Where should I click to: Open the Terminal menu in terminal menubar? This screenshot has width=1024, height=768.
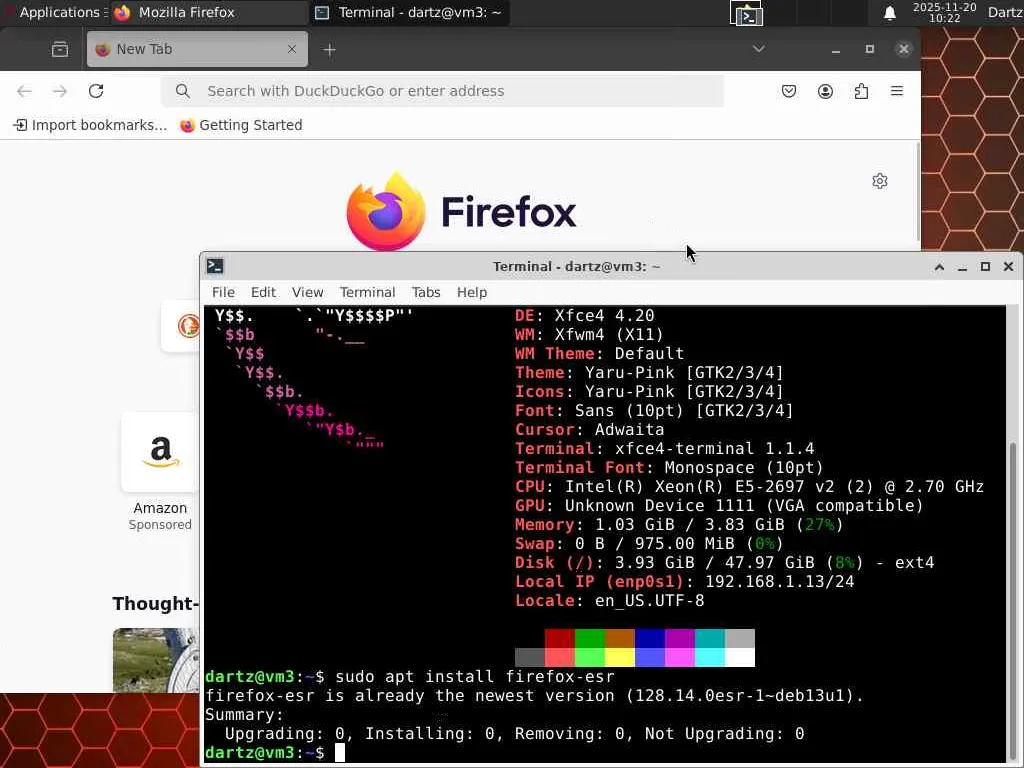(x=367, y=293)
